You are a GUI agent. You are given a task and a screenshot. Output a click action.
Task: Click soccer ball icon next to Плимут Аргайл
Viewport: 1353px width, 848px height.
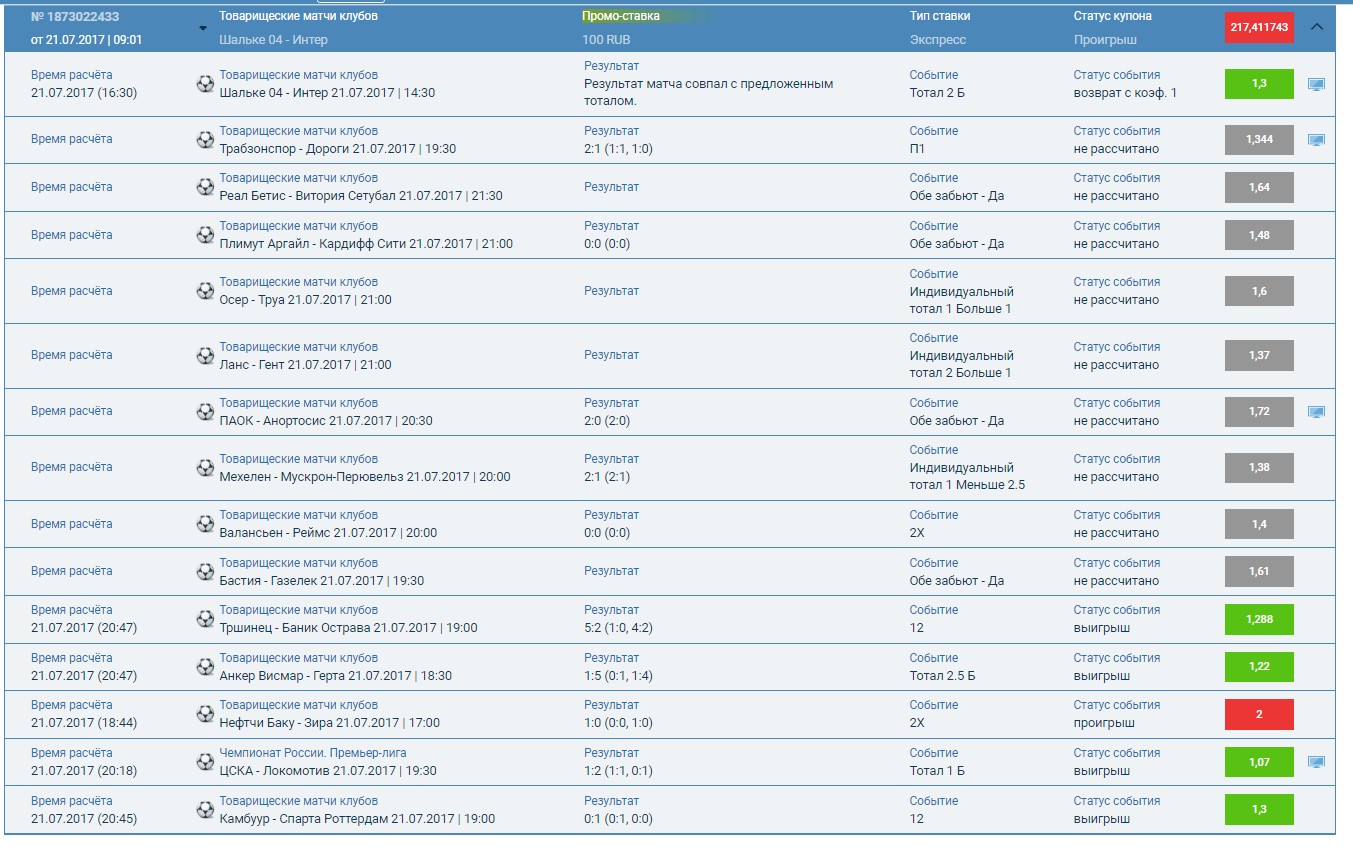point(205,235)
